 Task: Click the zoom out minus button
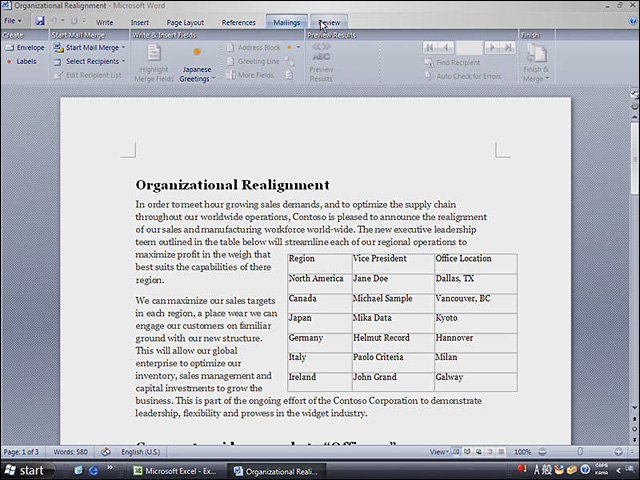tap(542, 452)
